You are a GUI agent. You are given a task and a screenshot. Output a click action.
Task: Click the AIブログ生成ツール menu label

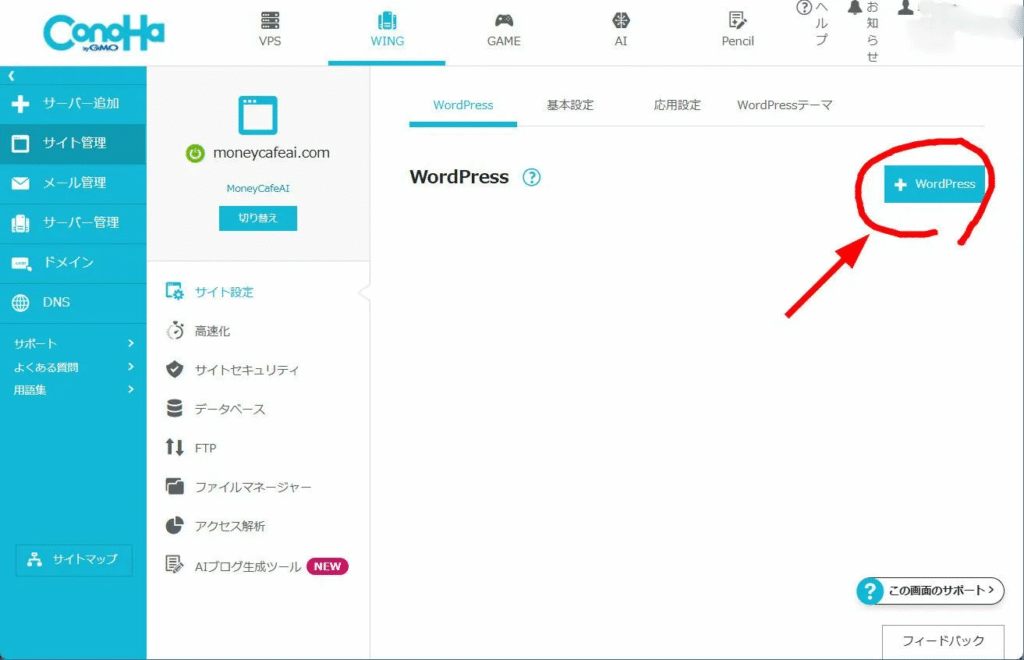248,567
